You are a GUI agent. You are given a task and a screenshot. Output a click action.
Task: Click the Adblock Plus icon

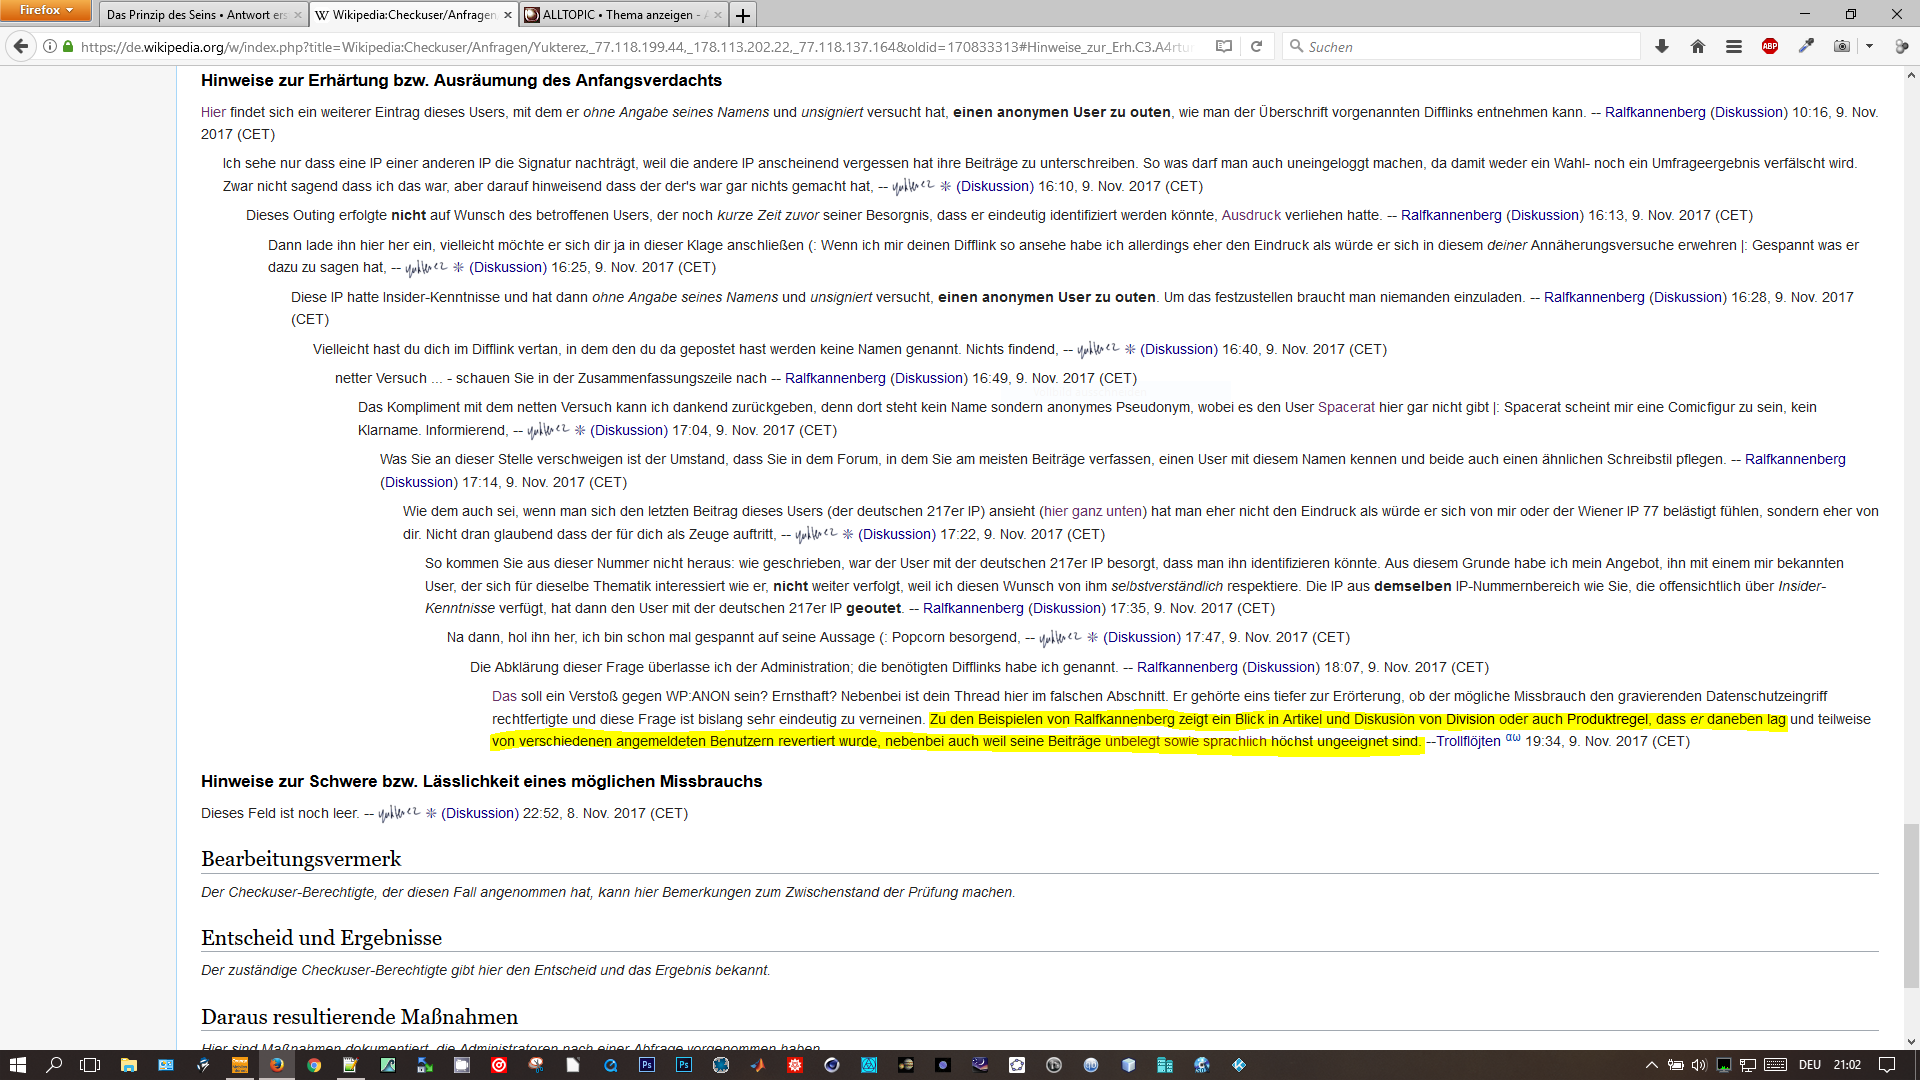[x=1770, y=46]
